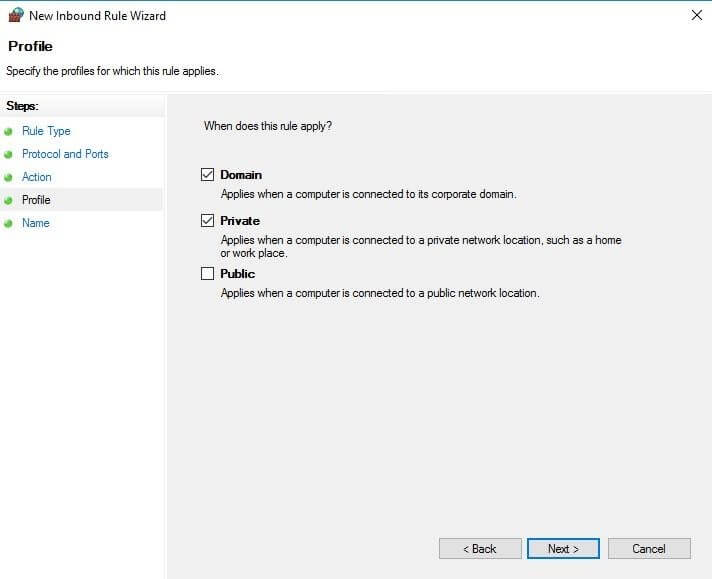
Task: Open the Protocol and Ports step
Action: coord(65,154)
